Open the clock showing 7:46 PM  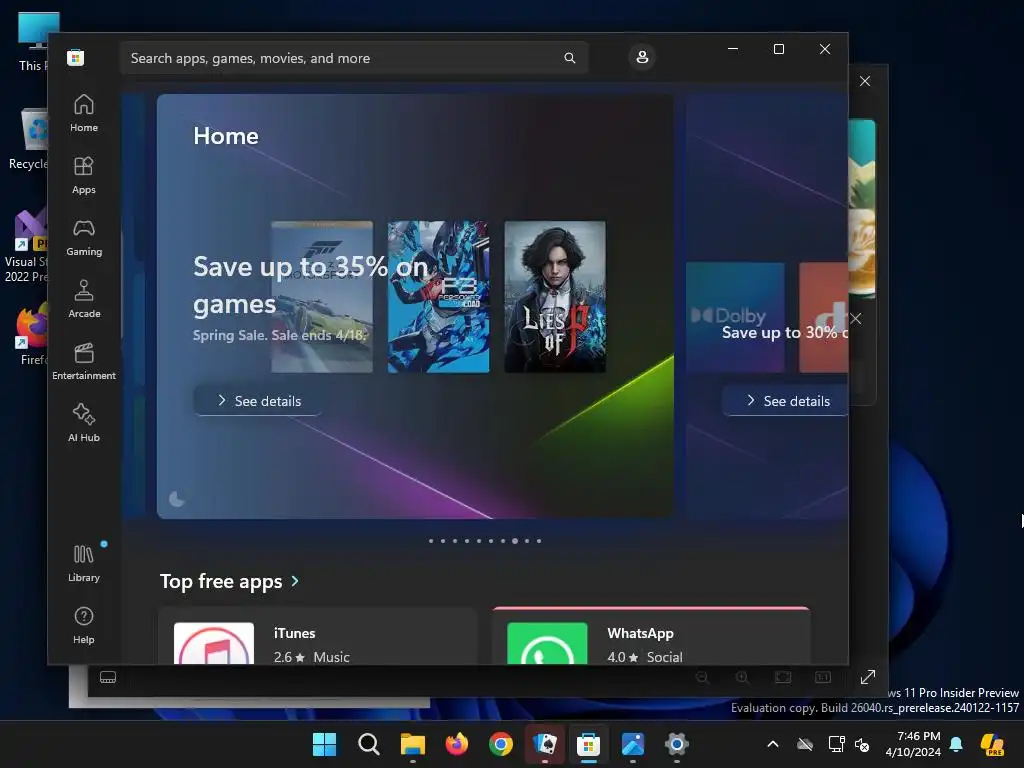click(914, 744)
